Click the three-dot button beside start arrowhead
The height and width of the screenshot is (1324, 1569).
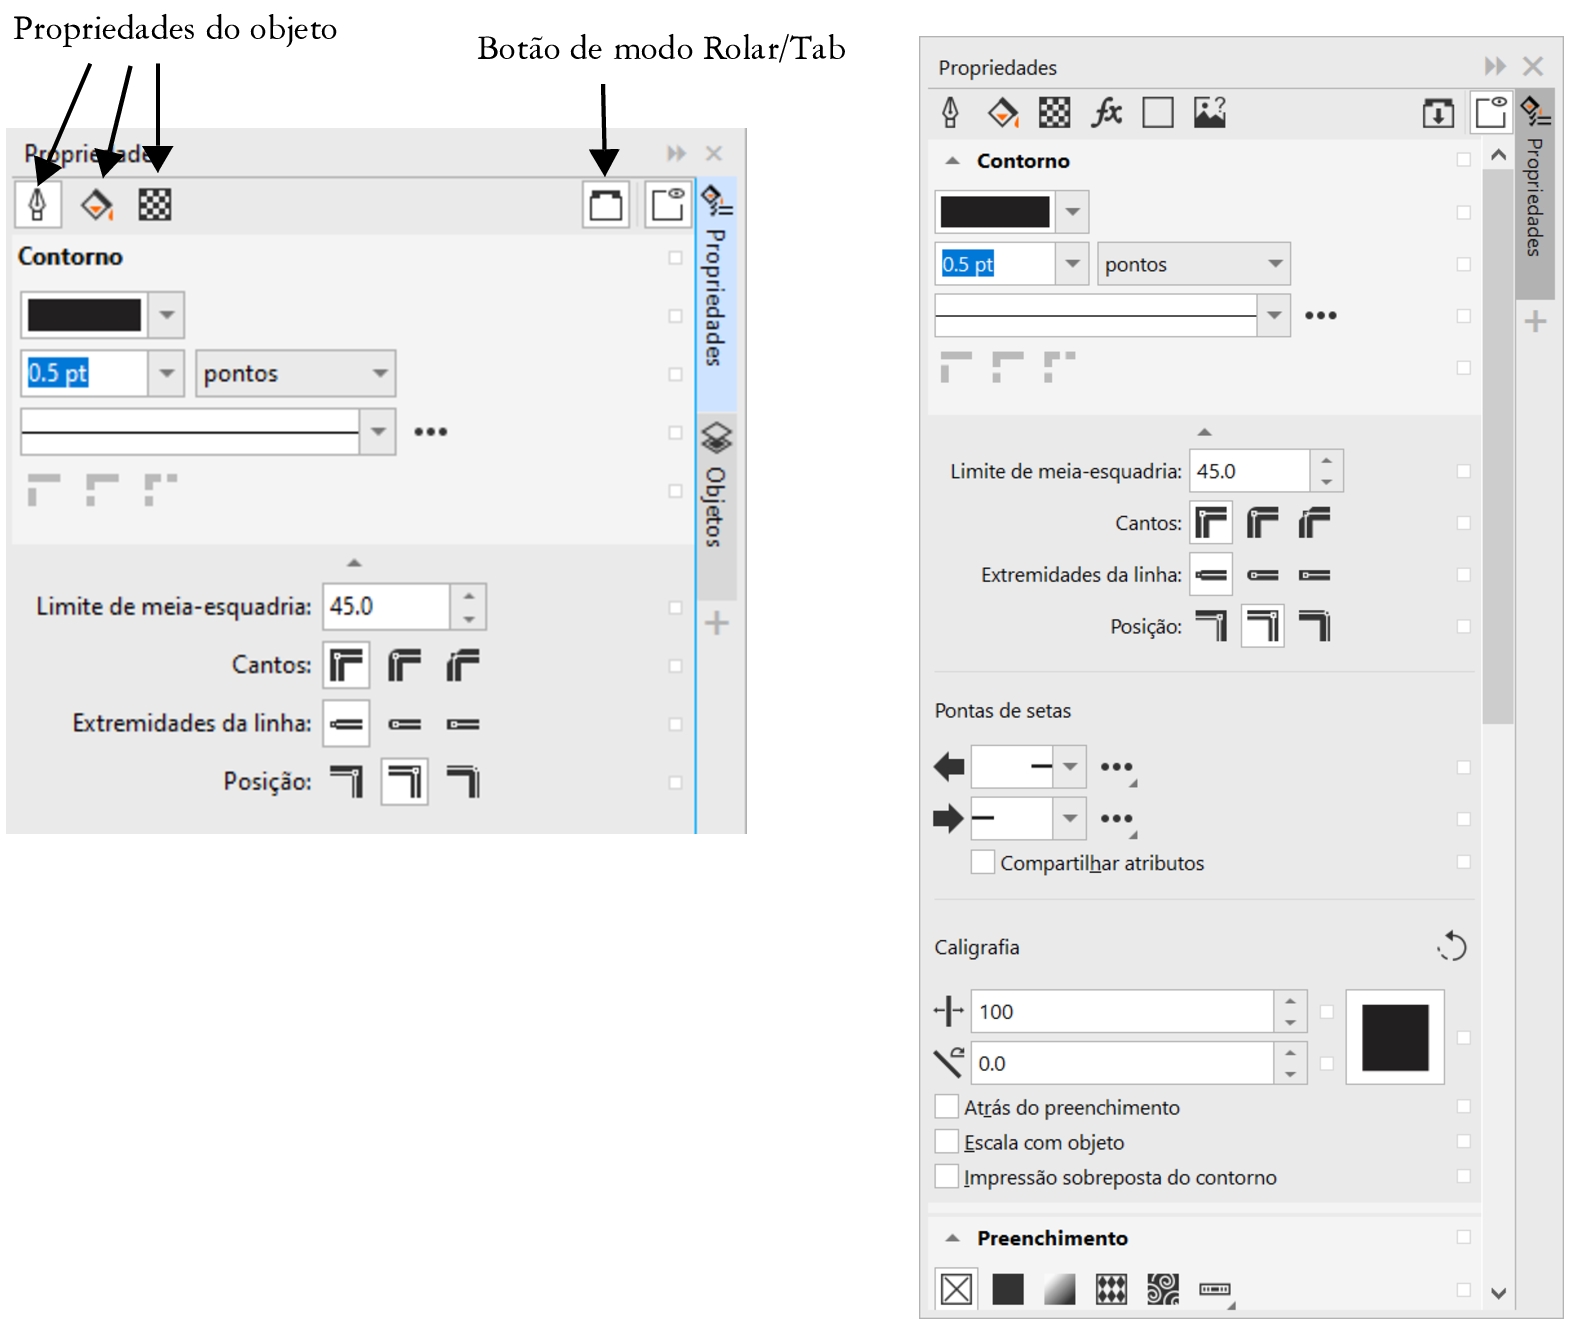(x=1116, y=767)
